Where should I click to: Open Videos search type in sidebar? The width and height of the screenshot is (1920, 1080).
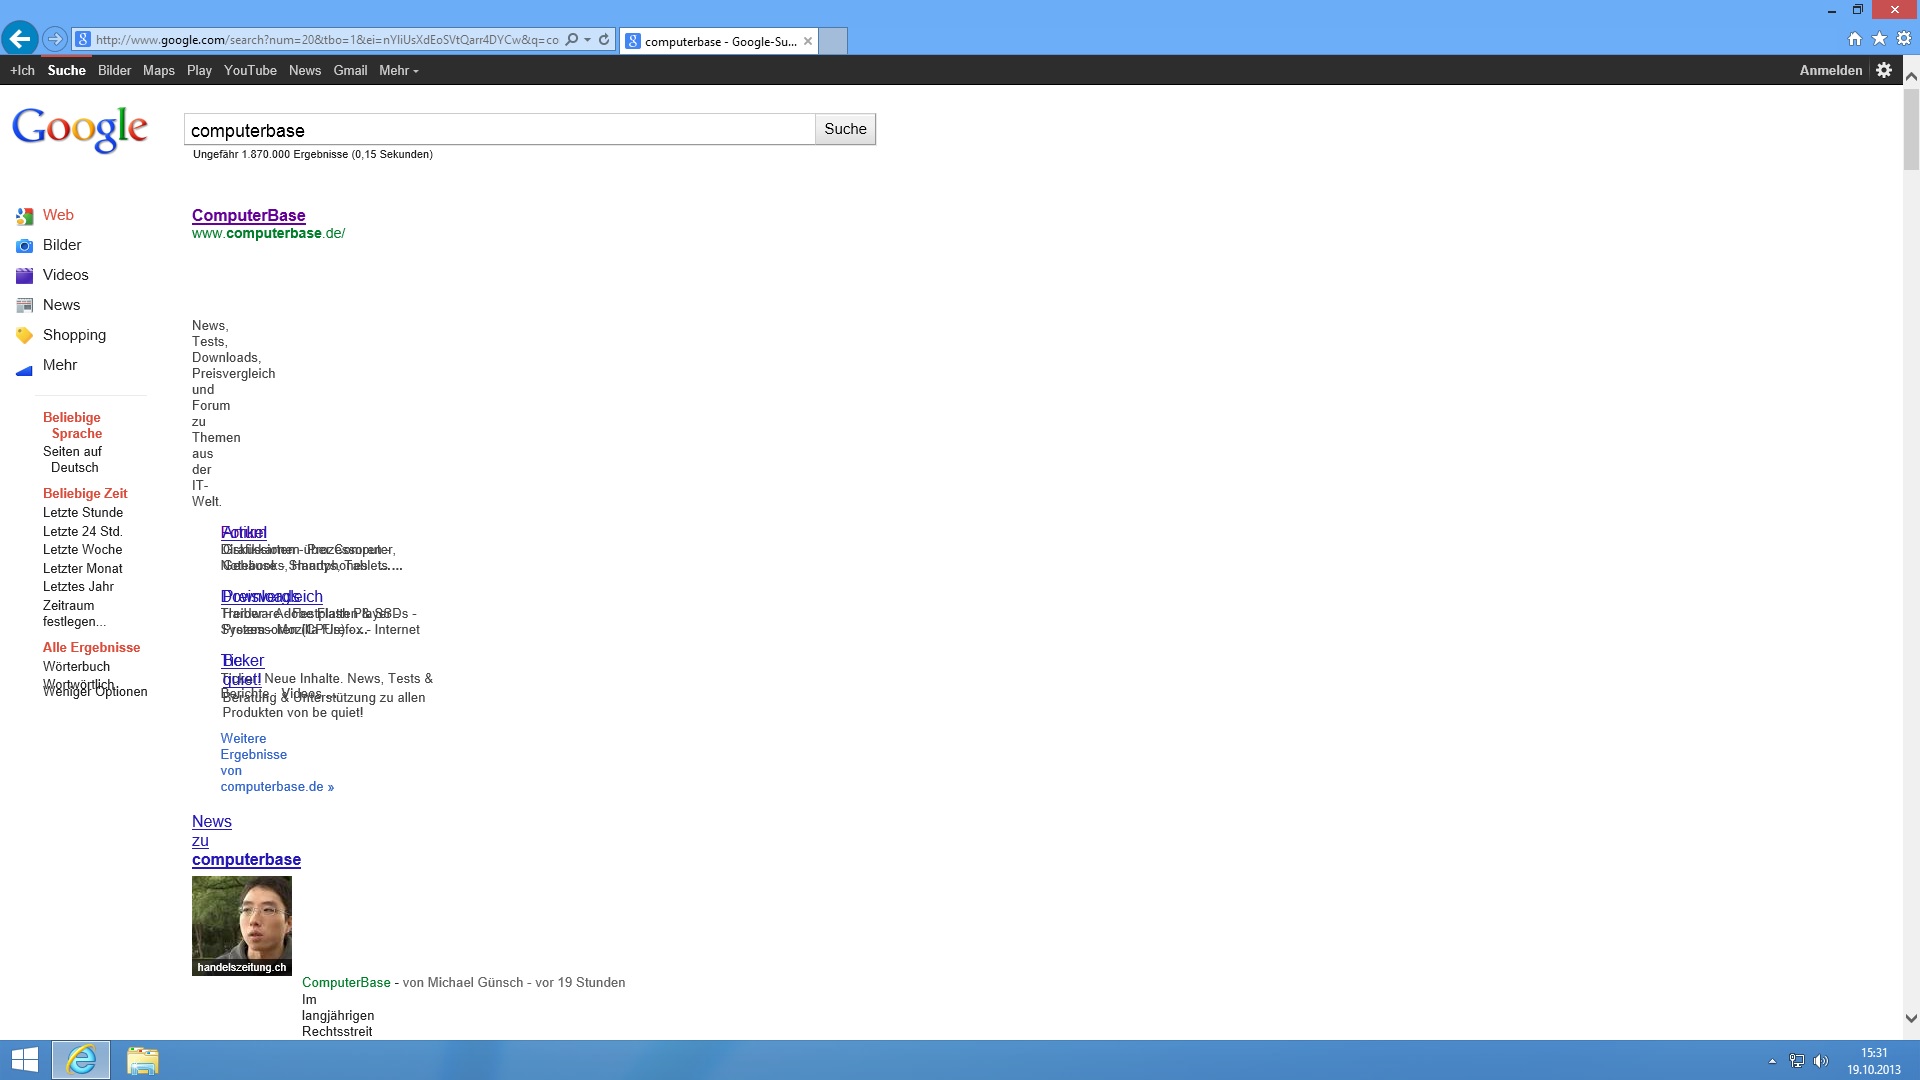tap(65, 275)
